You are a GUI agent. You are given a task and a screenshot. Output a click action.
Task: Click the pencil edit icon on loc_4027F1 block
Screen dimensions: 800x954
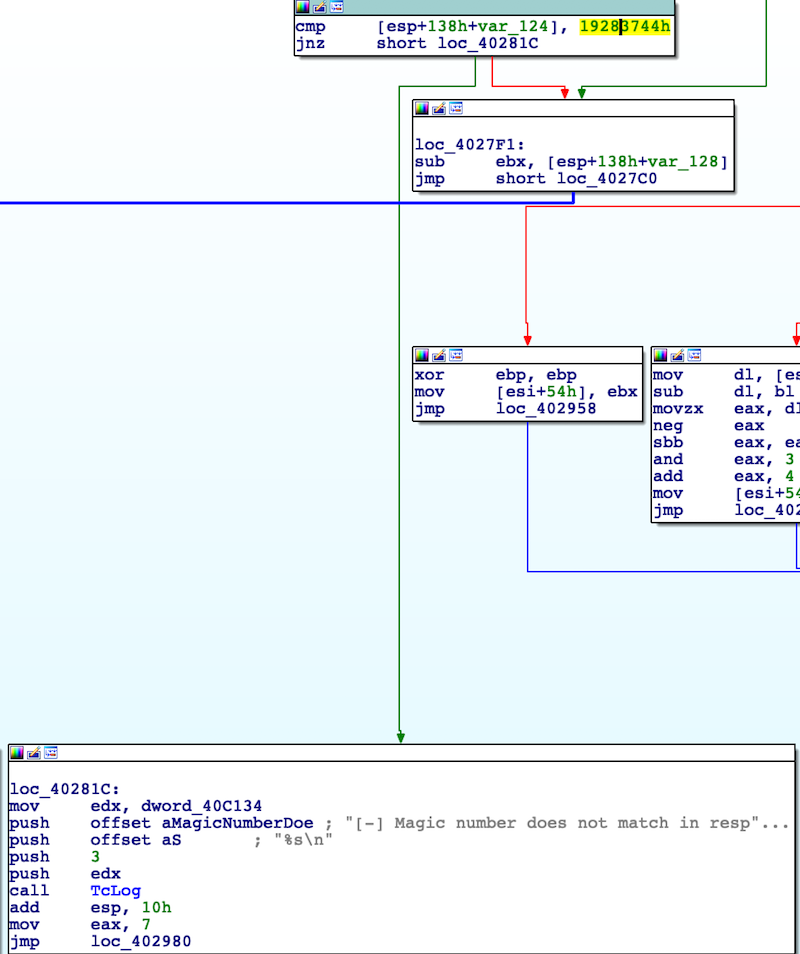[x=438, y=108]
